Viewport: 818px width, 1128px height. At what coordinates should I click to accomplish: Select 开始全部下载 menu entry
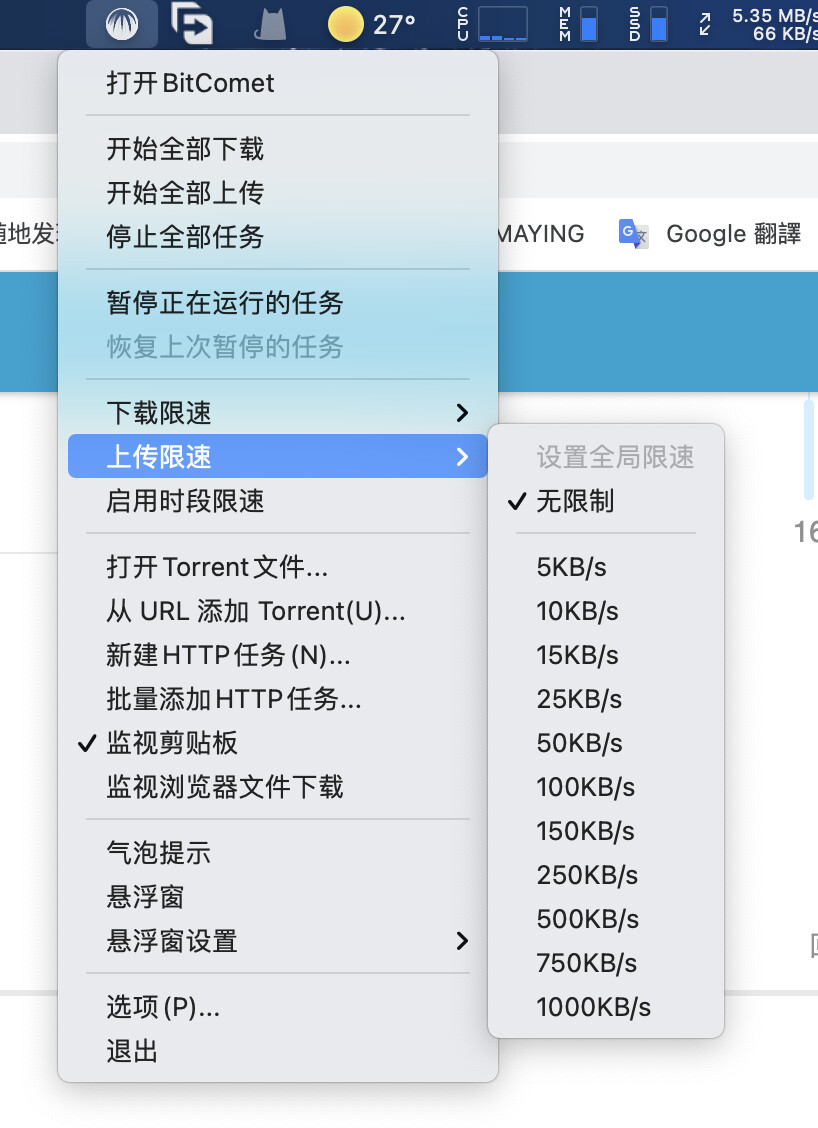tap(278, 149)
